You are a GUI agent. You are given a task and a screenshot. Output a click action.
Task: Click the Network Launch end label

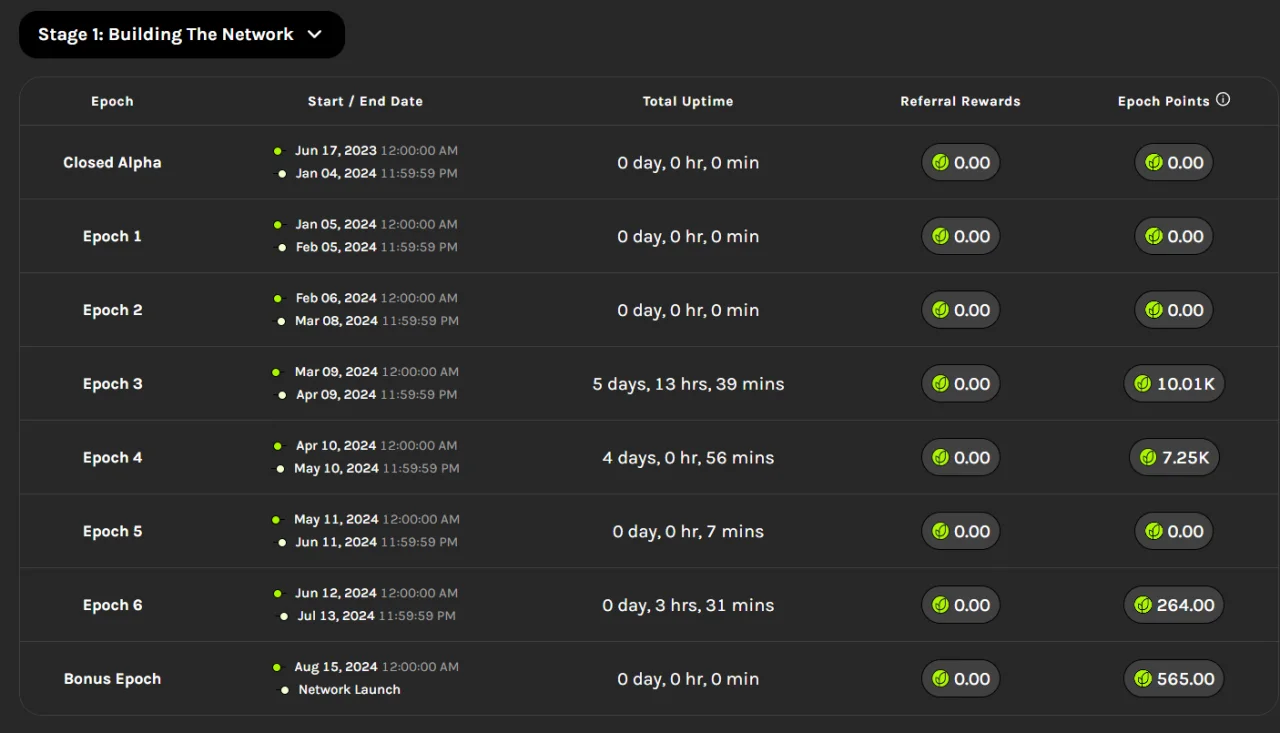tap(349, 690)
